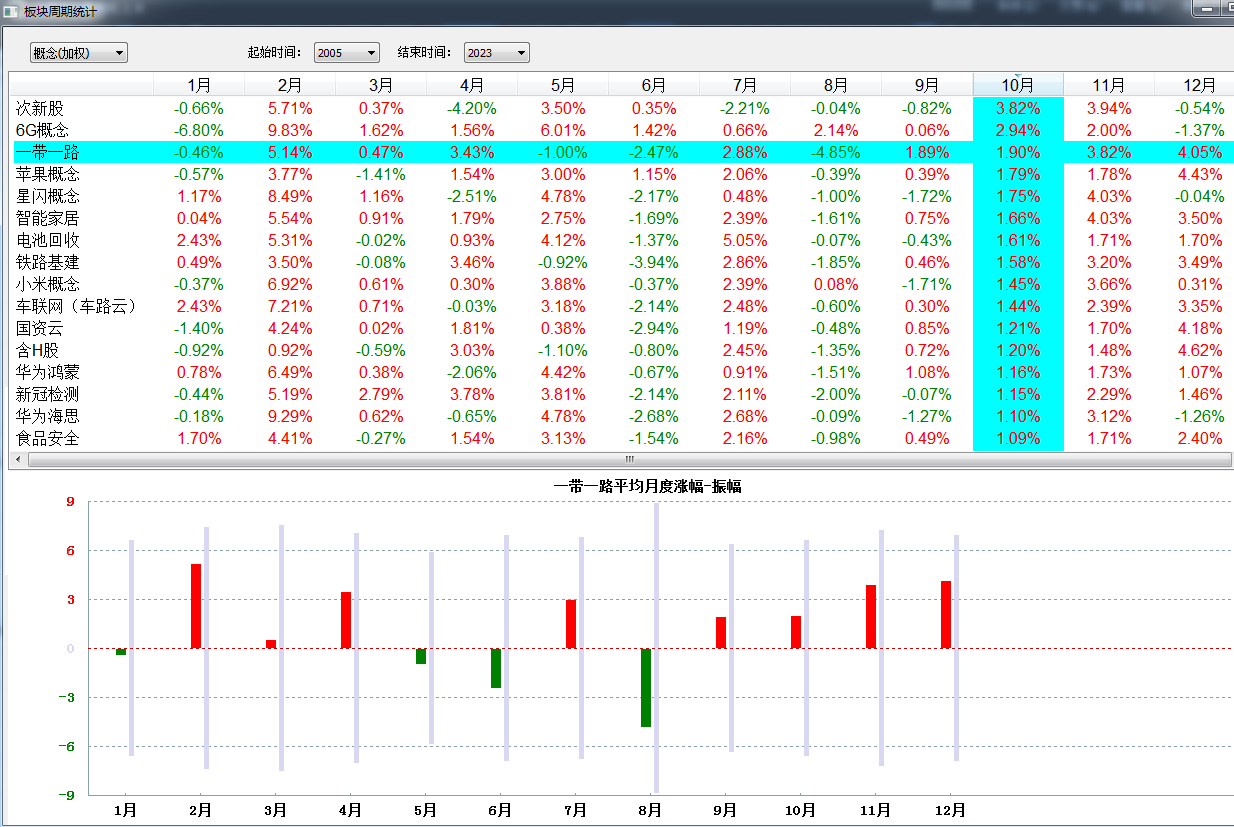
Task: Sort by the 3月 column header
Action: (x=381, y=85)
